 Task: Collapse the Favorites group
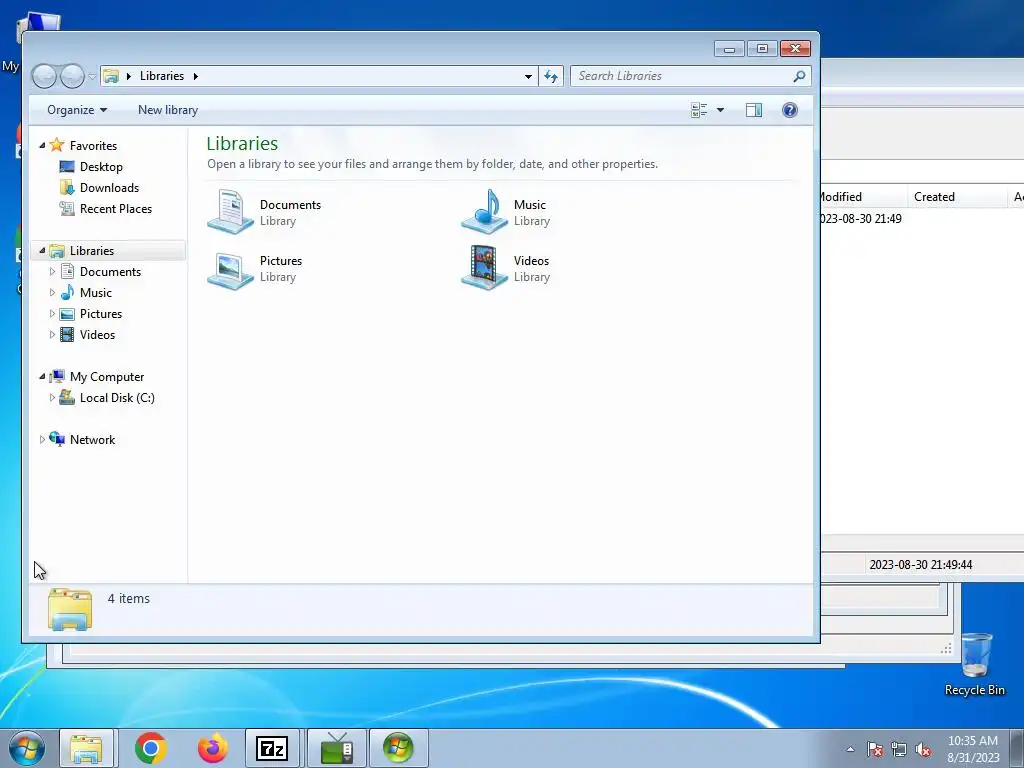click(42, 145)
